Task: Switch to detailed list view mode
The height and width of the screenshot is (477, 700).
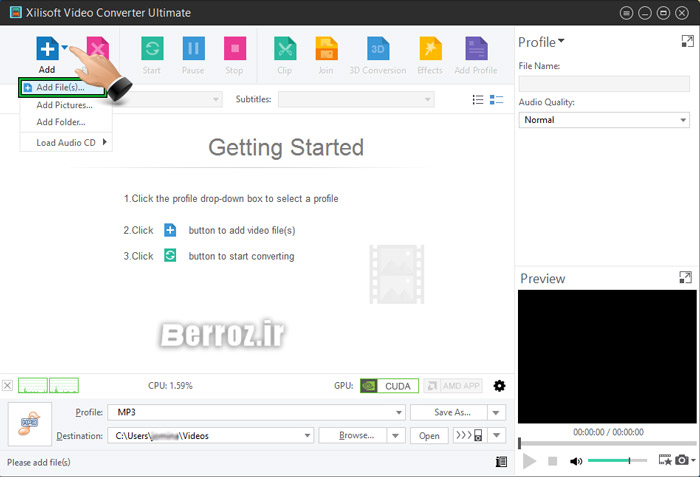Action: (496, 100)
